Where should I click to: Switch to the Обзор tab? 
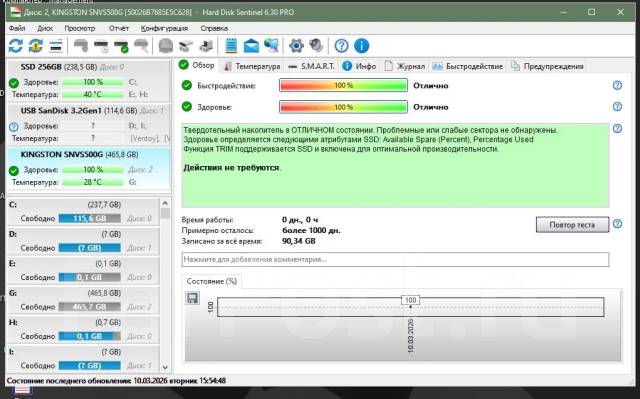click(197, 65)
